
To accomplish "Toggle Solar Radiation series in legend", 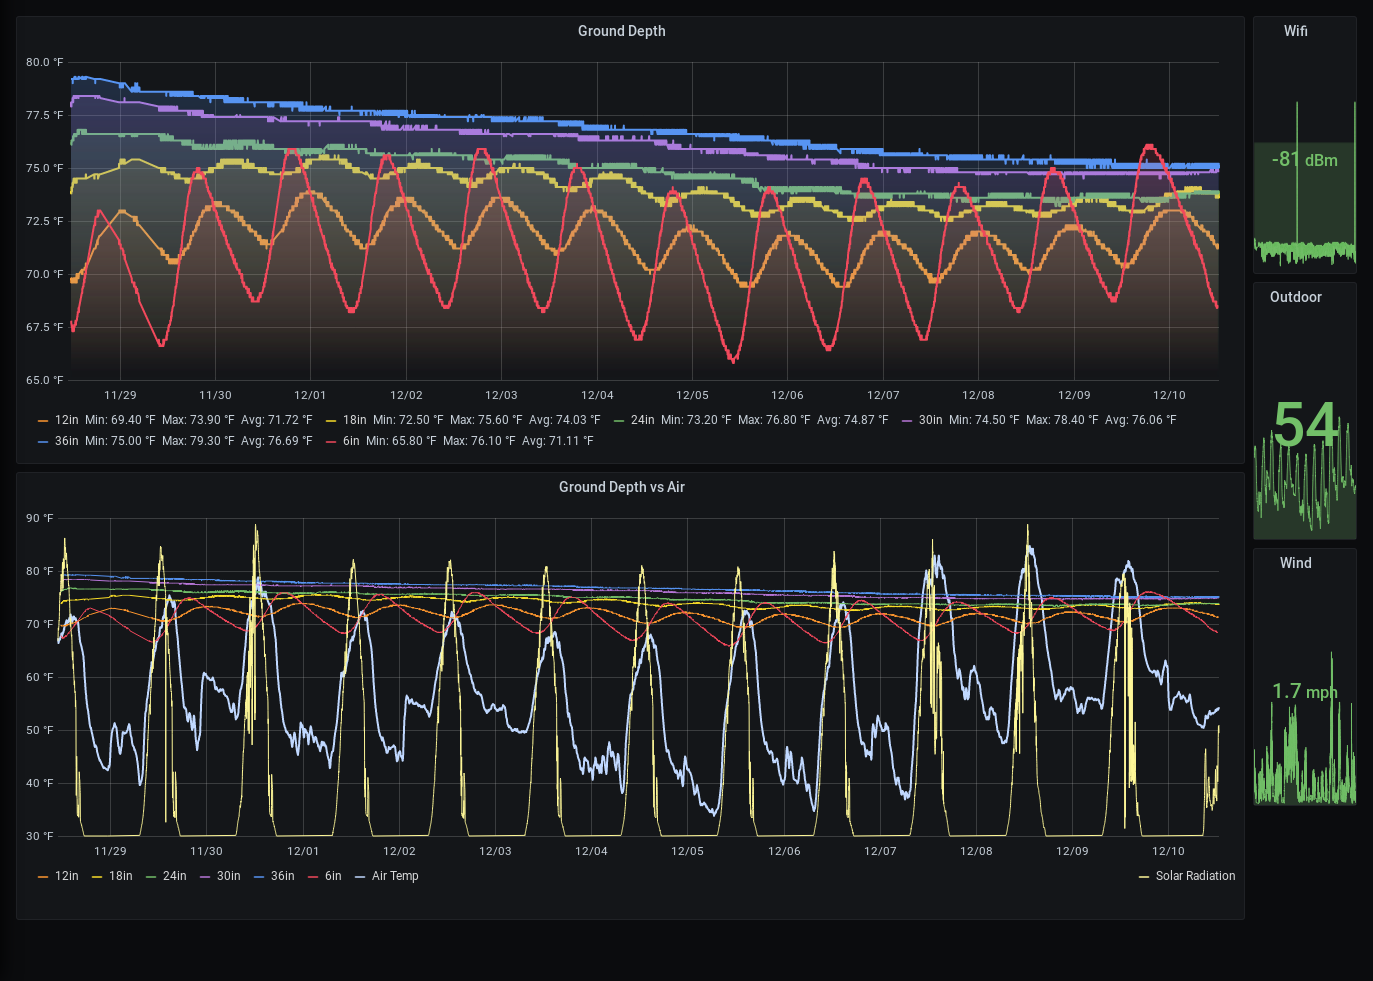I will [x=1195, y=876].
